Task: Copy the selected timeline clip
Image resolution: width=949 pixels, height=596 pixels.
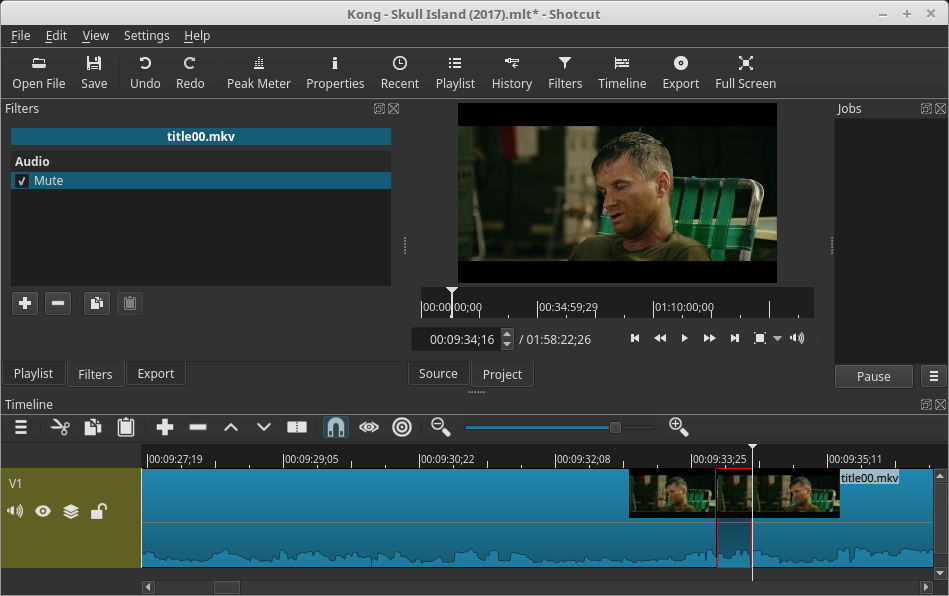Action: point(93,427)
